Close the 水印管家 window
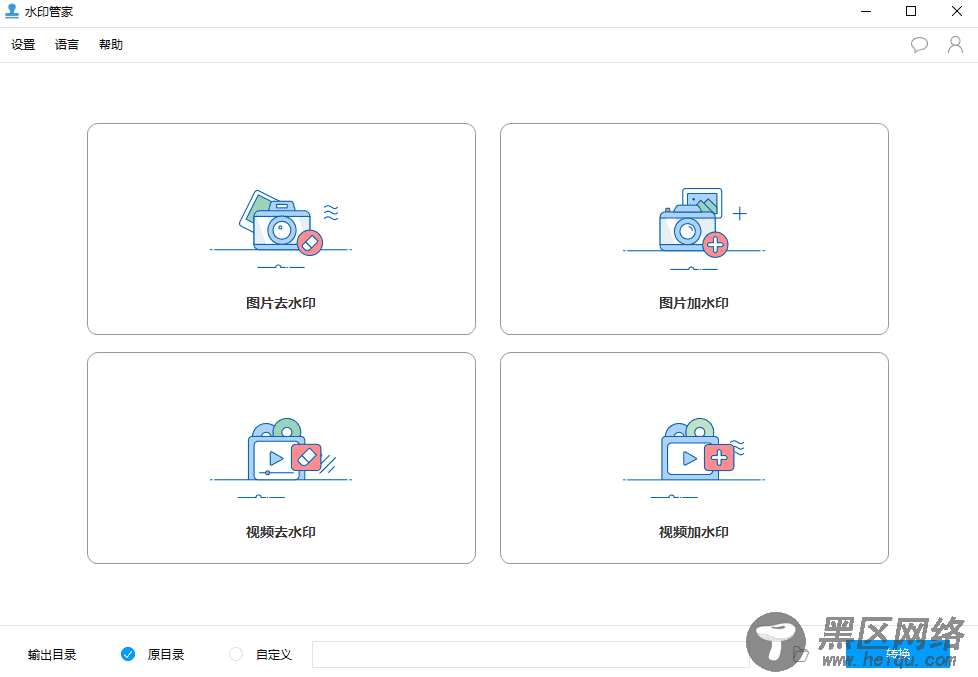978x677 pixels. [x=957, y=11]
